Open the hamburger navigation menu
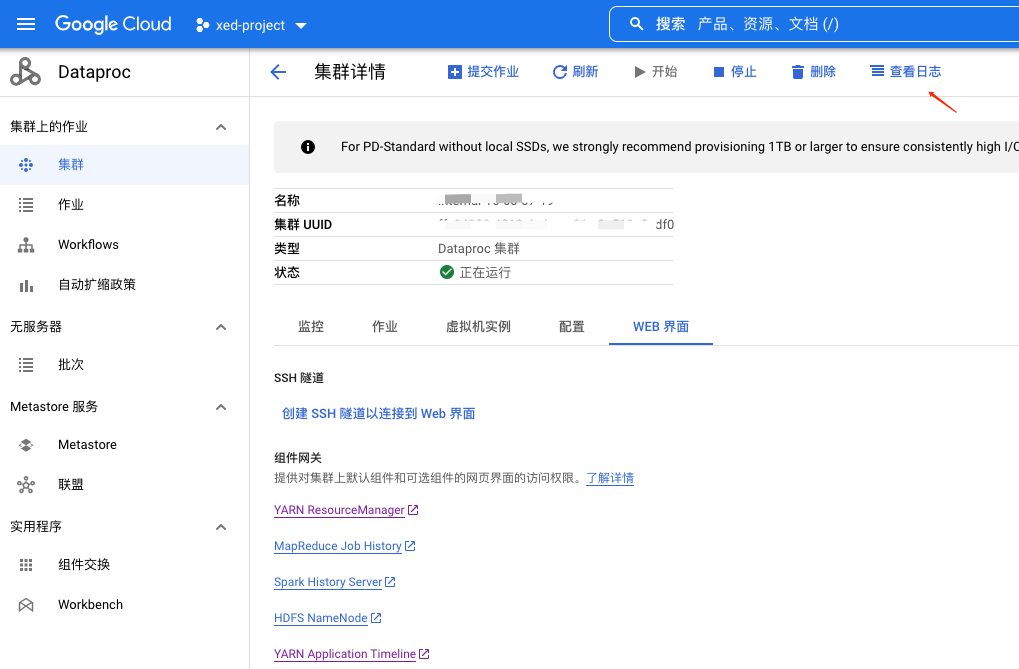Viewport: 1019px width, 669px height. pyautogui.click(x=26, y=24)
